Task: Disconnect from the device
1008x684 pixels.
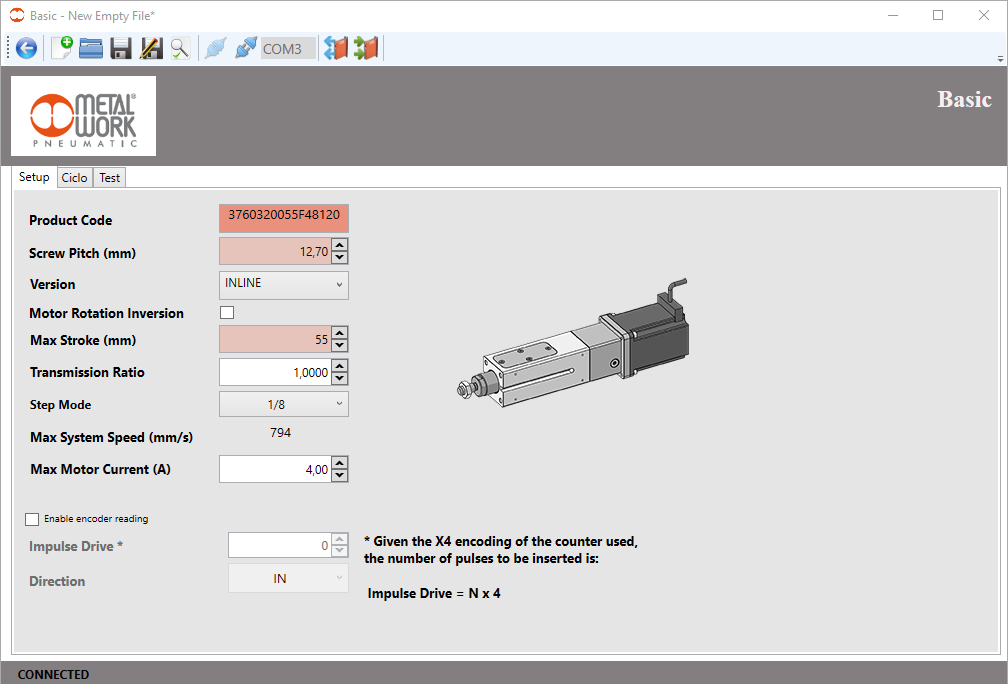Action: pyautogui.click(x=245, y=48)
